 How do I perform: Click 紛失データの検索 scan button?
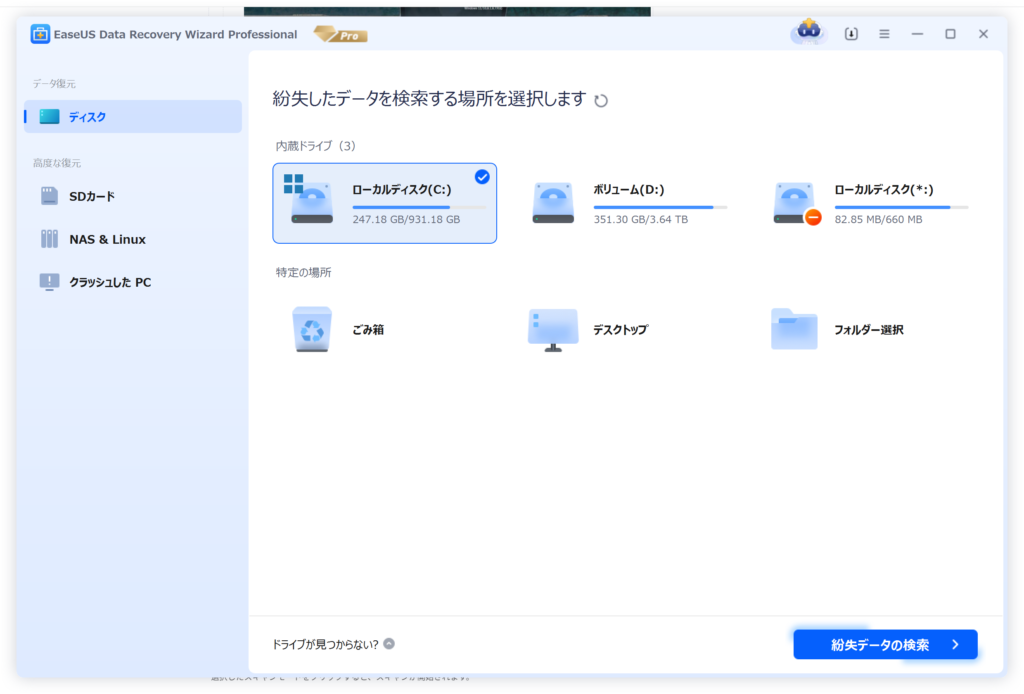[885, 645]
